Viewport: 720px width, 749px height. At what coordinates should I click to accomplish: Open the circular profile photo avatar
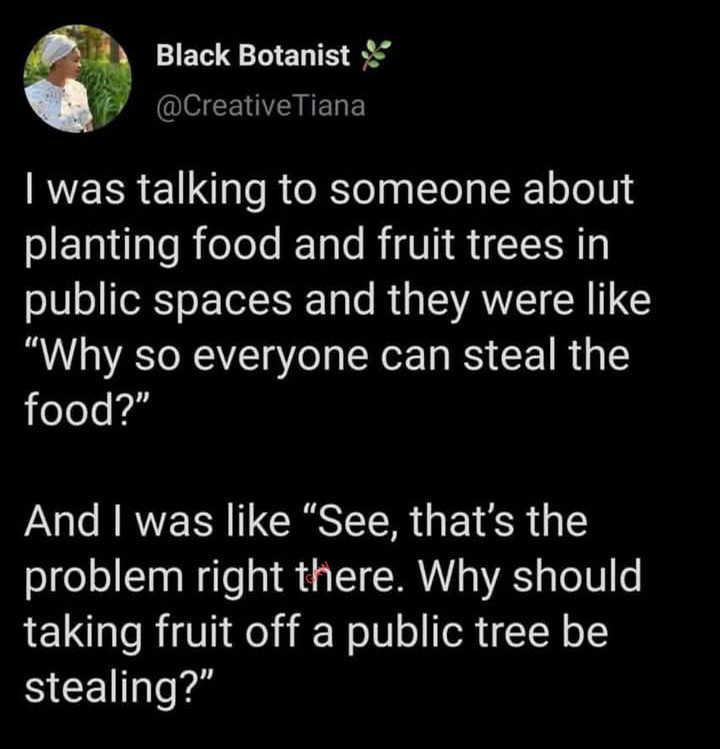click(x=77, y=78)
